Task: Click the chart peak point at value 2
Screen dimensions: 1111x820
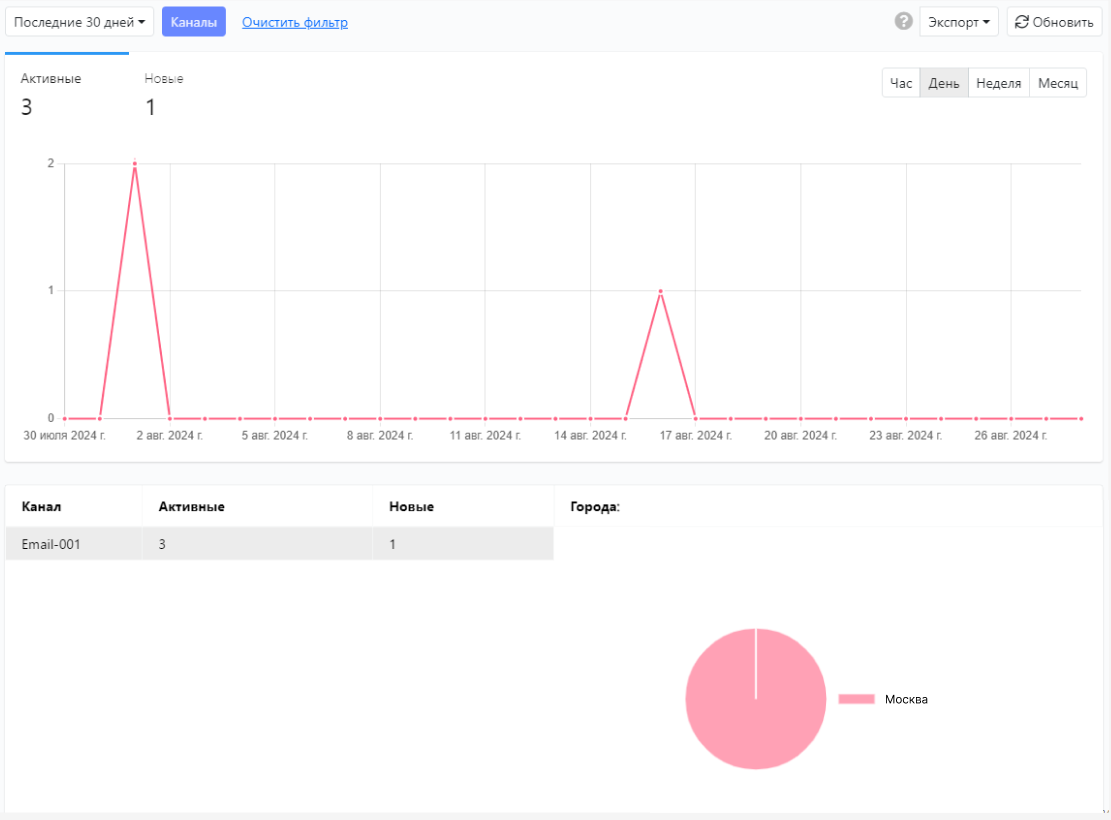Action: point(135,164)
